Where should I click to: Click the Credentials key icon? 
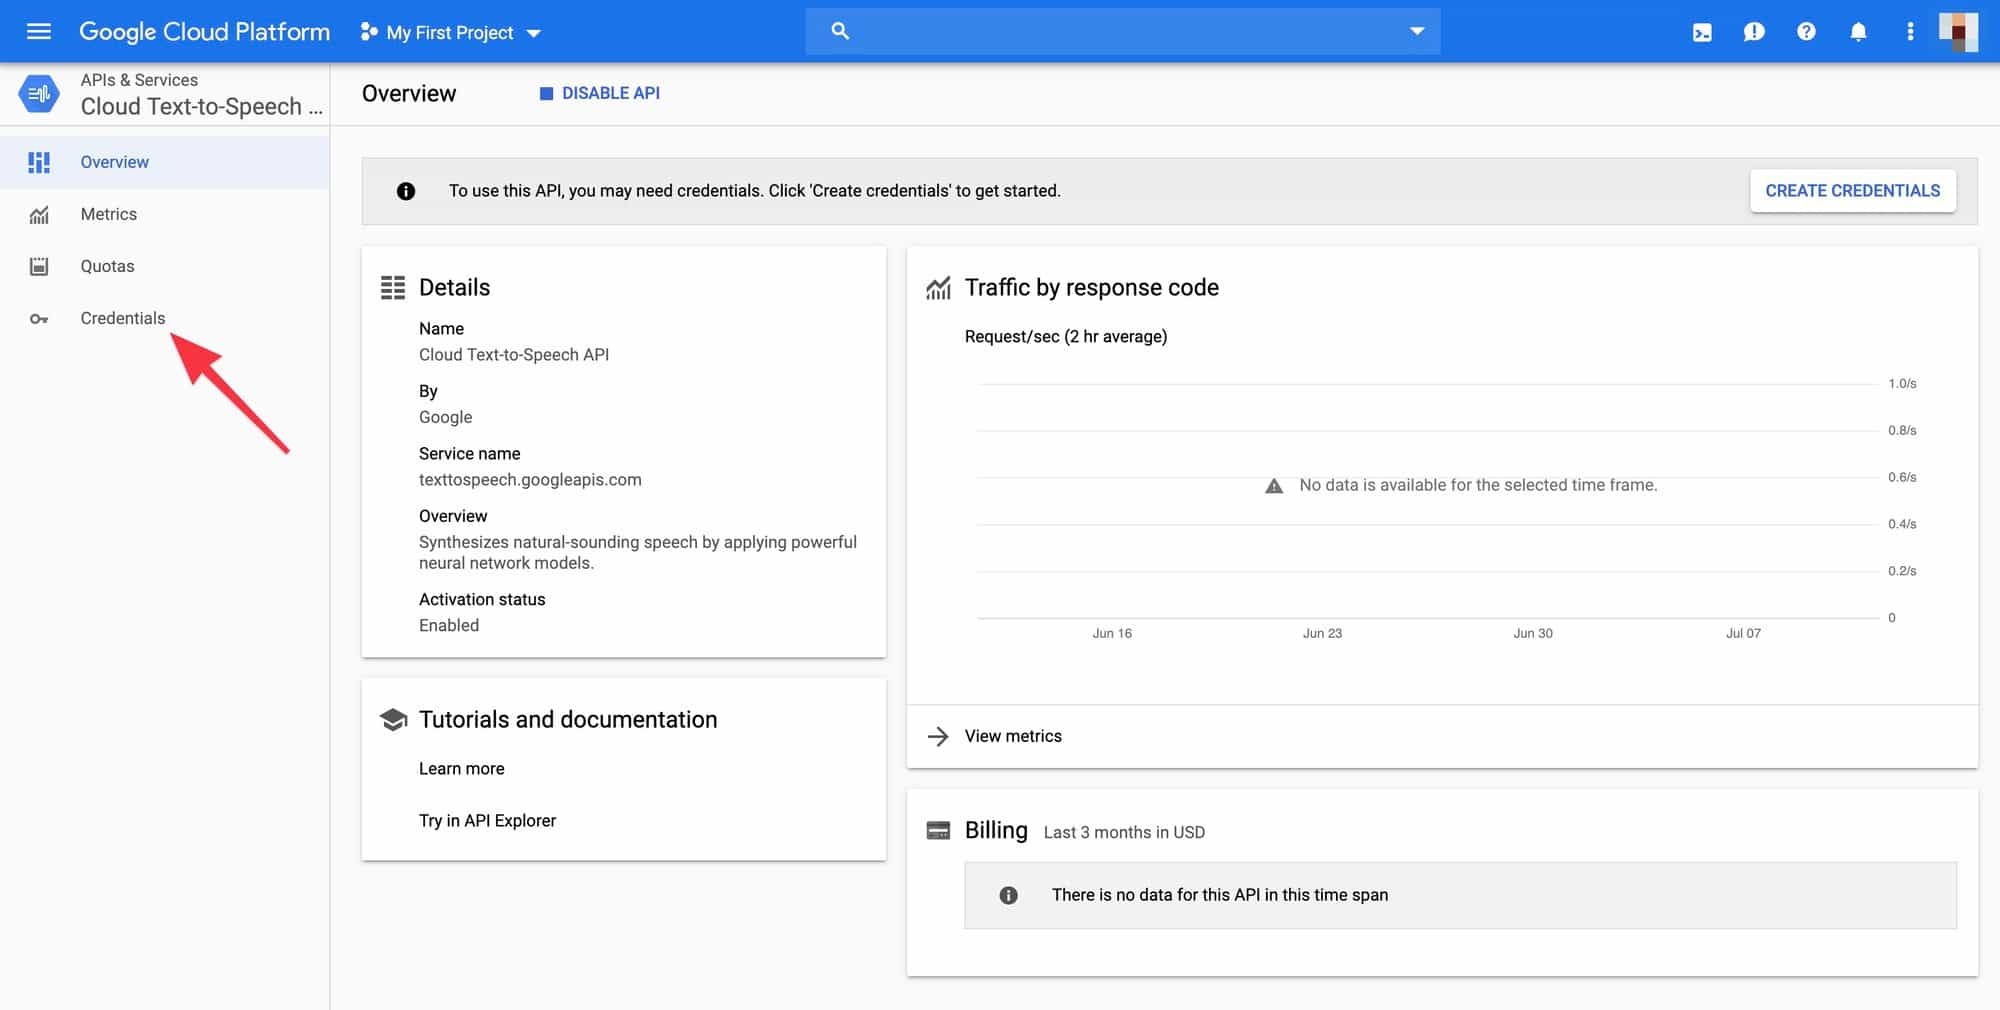pos(39,319)
